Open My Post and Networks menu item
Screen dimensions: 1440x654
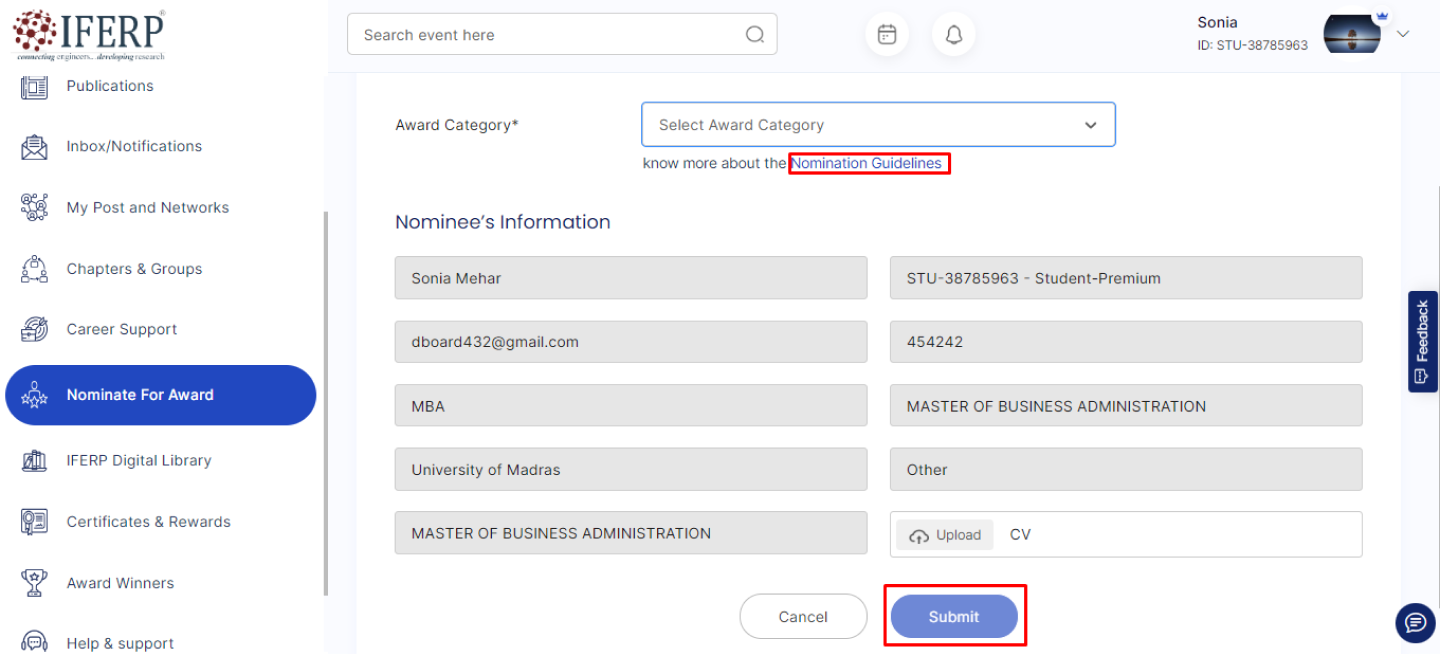[x=147, y=208]
